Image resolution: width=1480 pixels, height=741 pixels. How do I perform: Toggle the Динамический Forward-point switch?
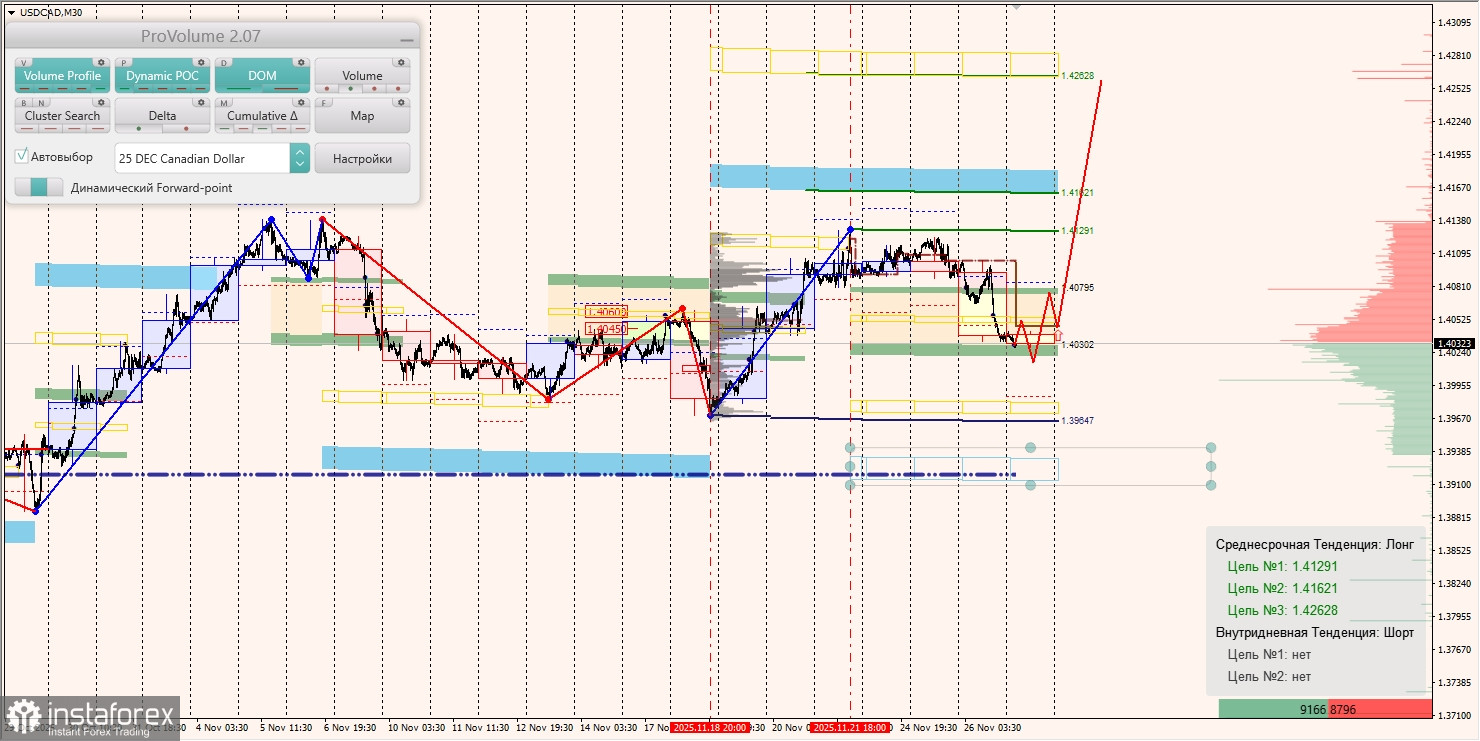pos(38,185)
